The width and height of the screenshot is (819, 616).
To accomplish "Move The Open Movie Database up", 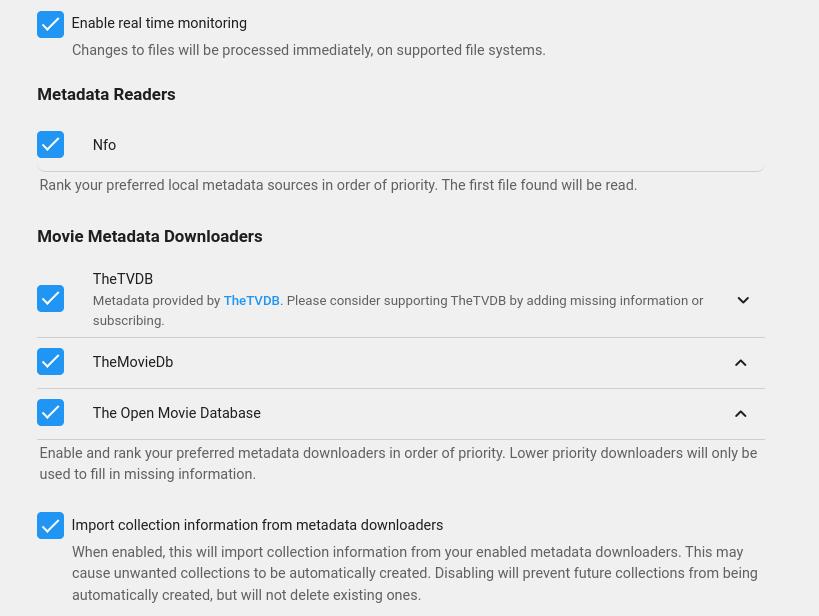I will 740,414.
